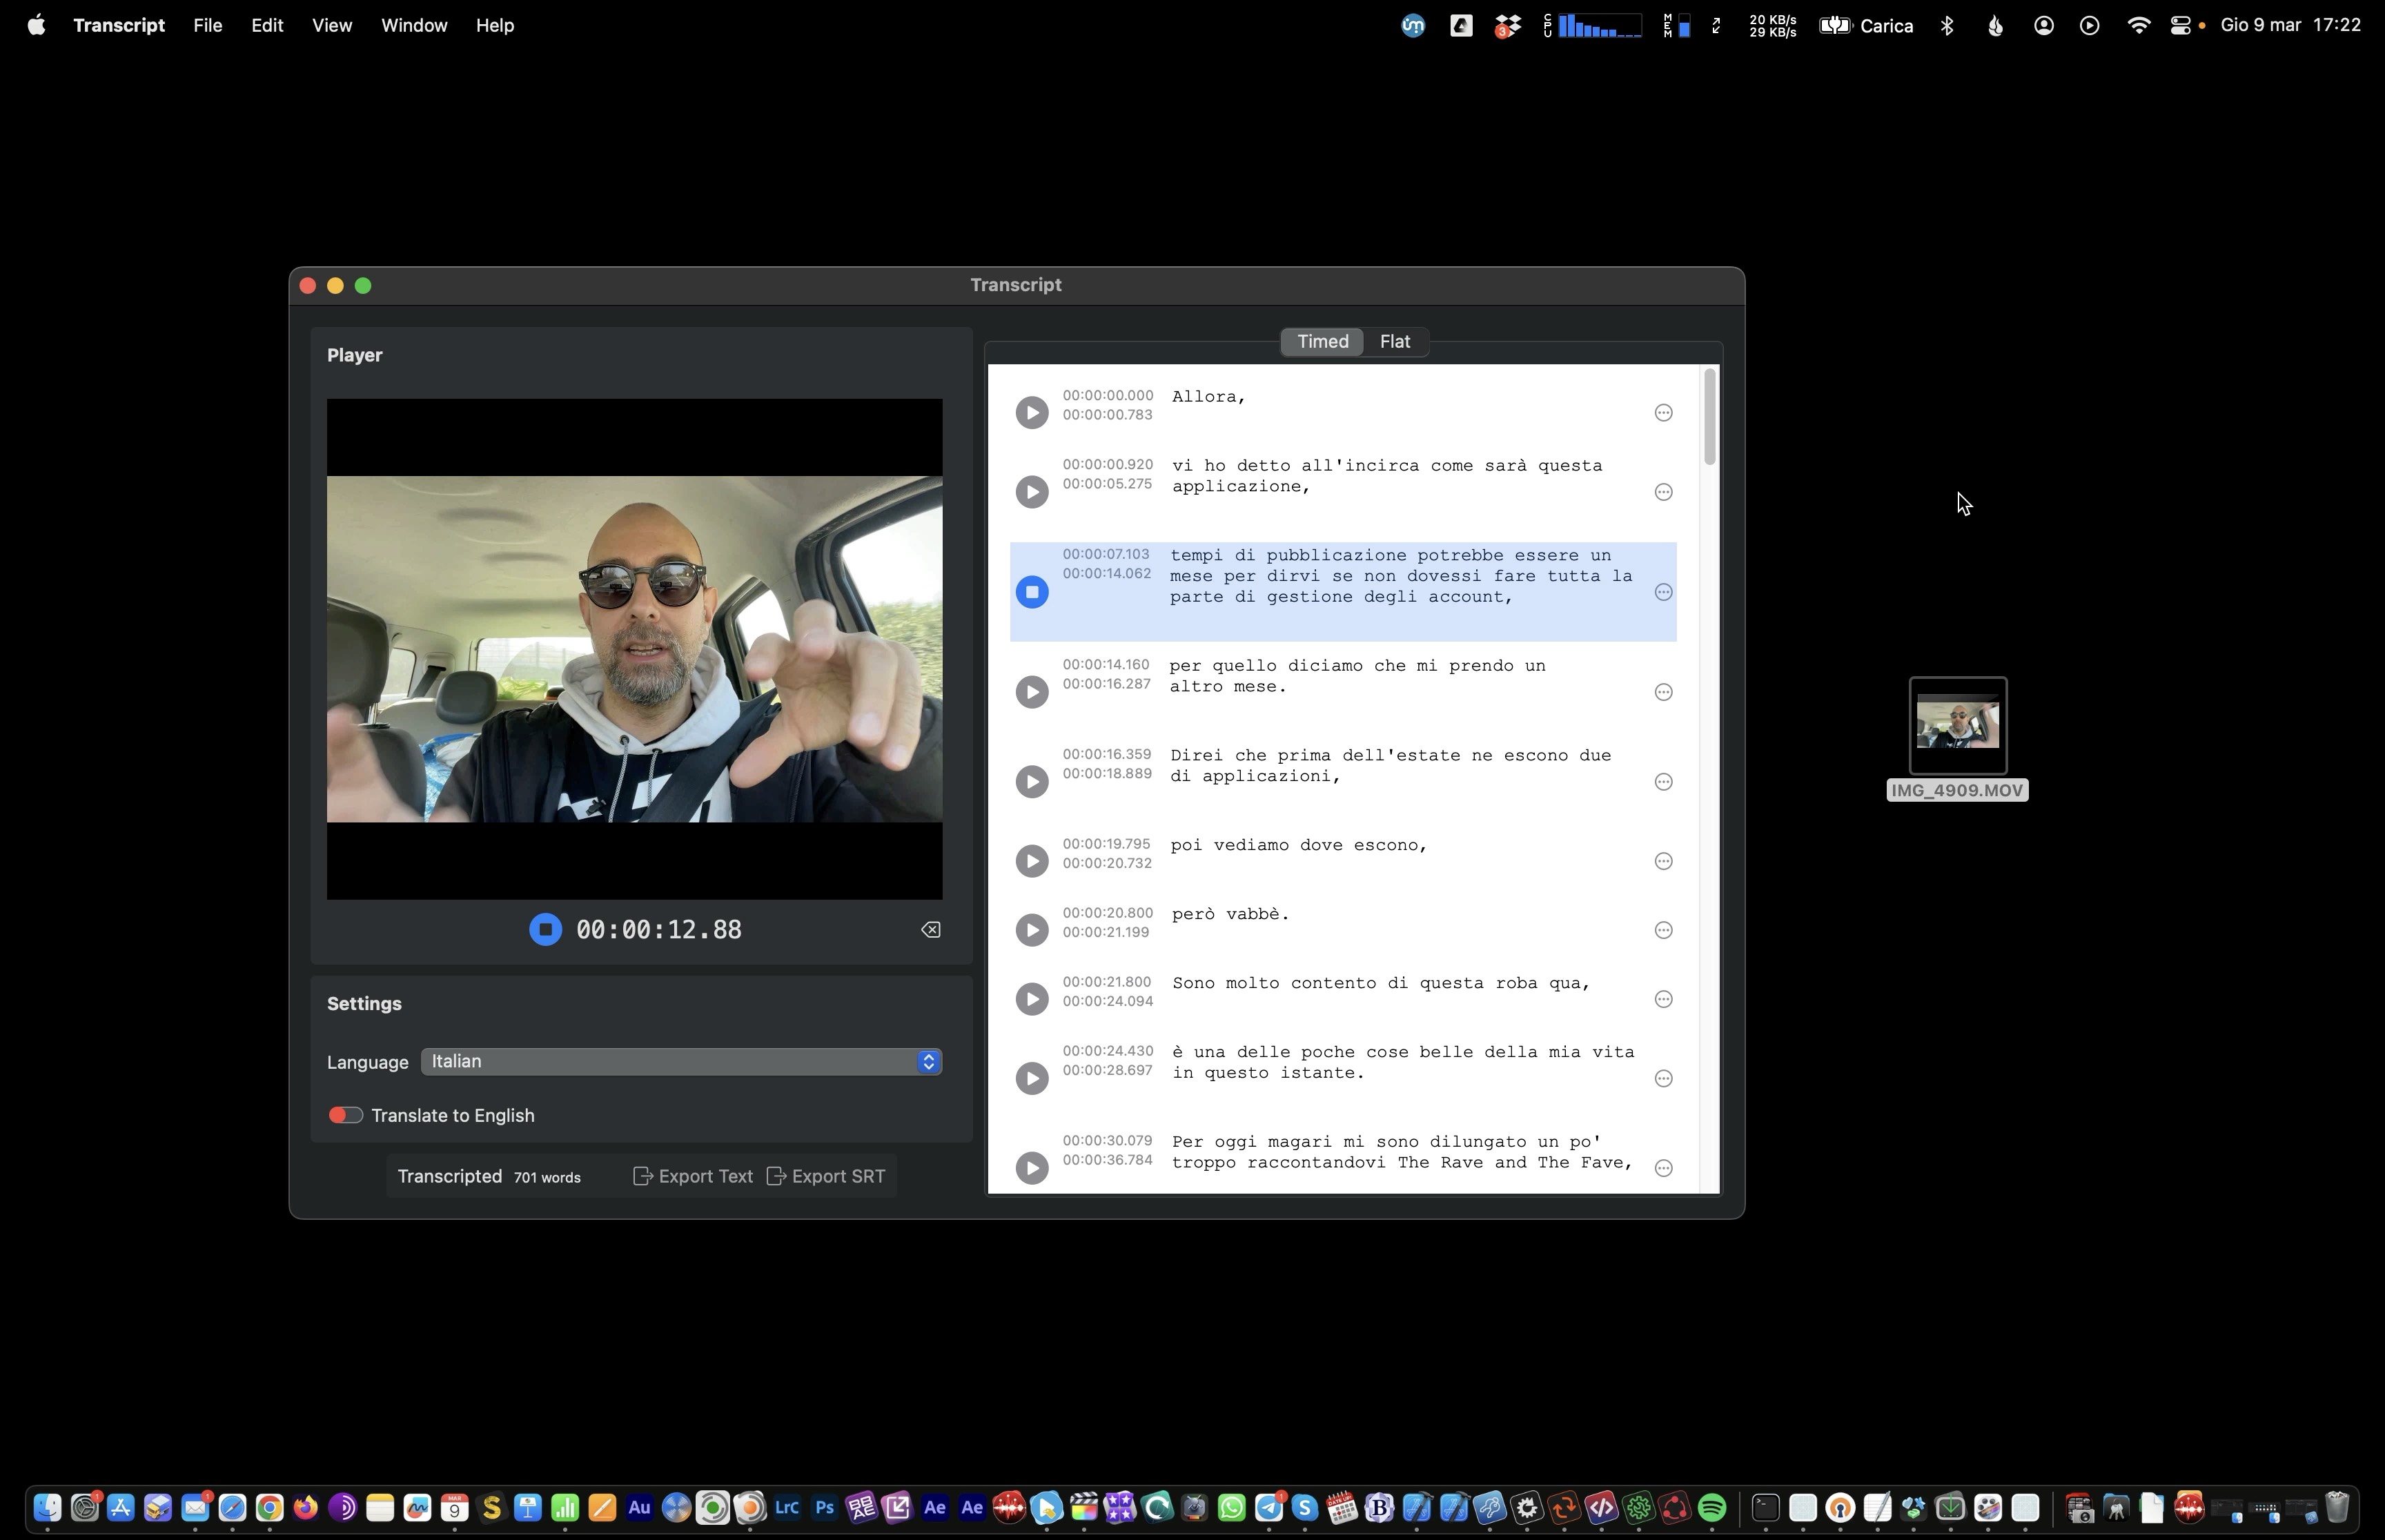Click Export Text button

pyautogui.click(x=693, y=1176)
